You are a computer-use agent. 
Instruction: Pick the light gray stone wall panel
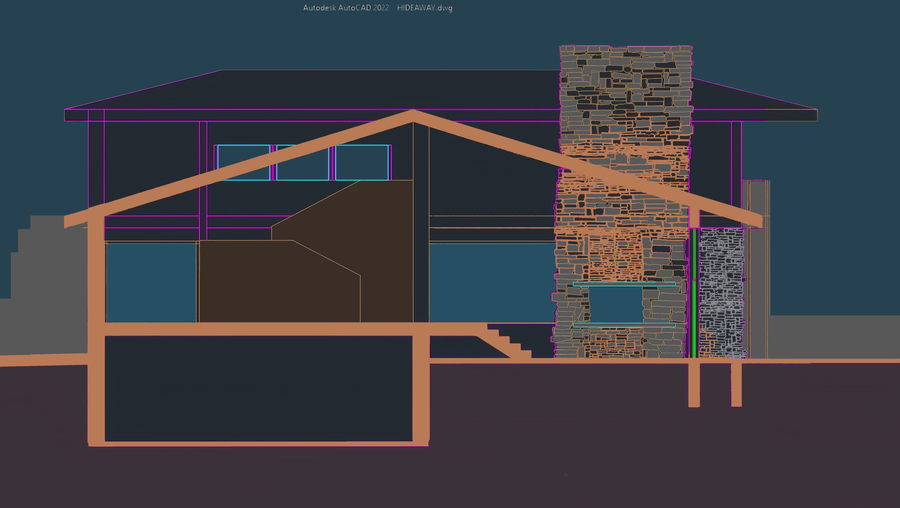[x=721, y=292]
